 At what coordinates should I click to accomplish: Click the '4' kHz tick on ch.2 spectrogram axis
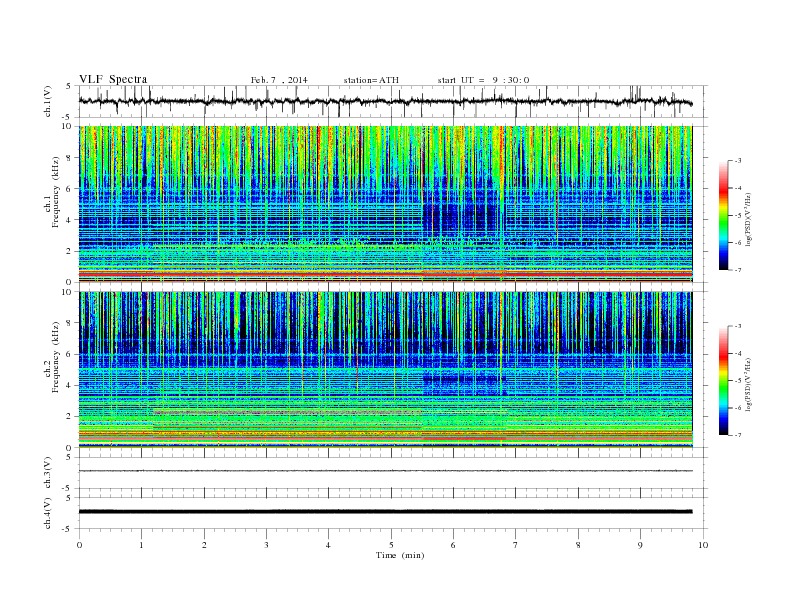pos(70,386)
